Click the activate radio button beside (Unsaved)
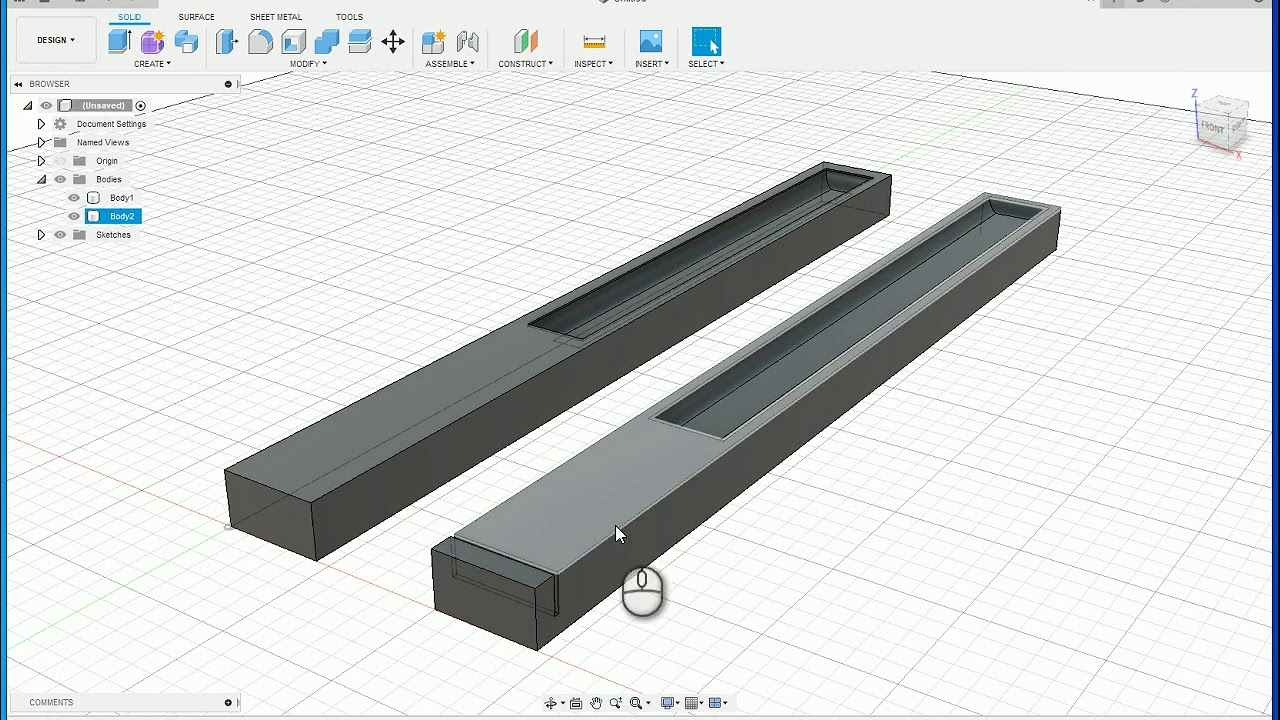Screen dimensions: 1280x720 click(141, 106)
